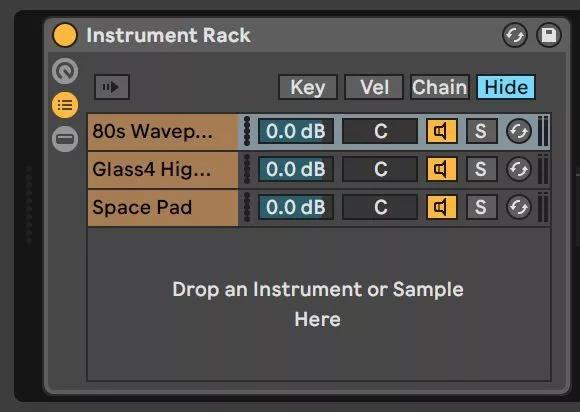Mute the Space Pad chain

(442, 207)
